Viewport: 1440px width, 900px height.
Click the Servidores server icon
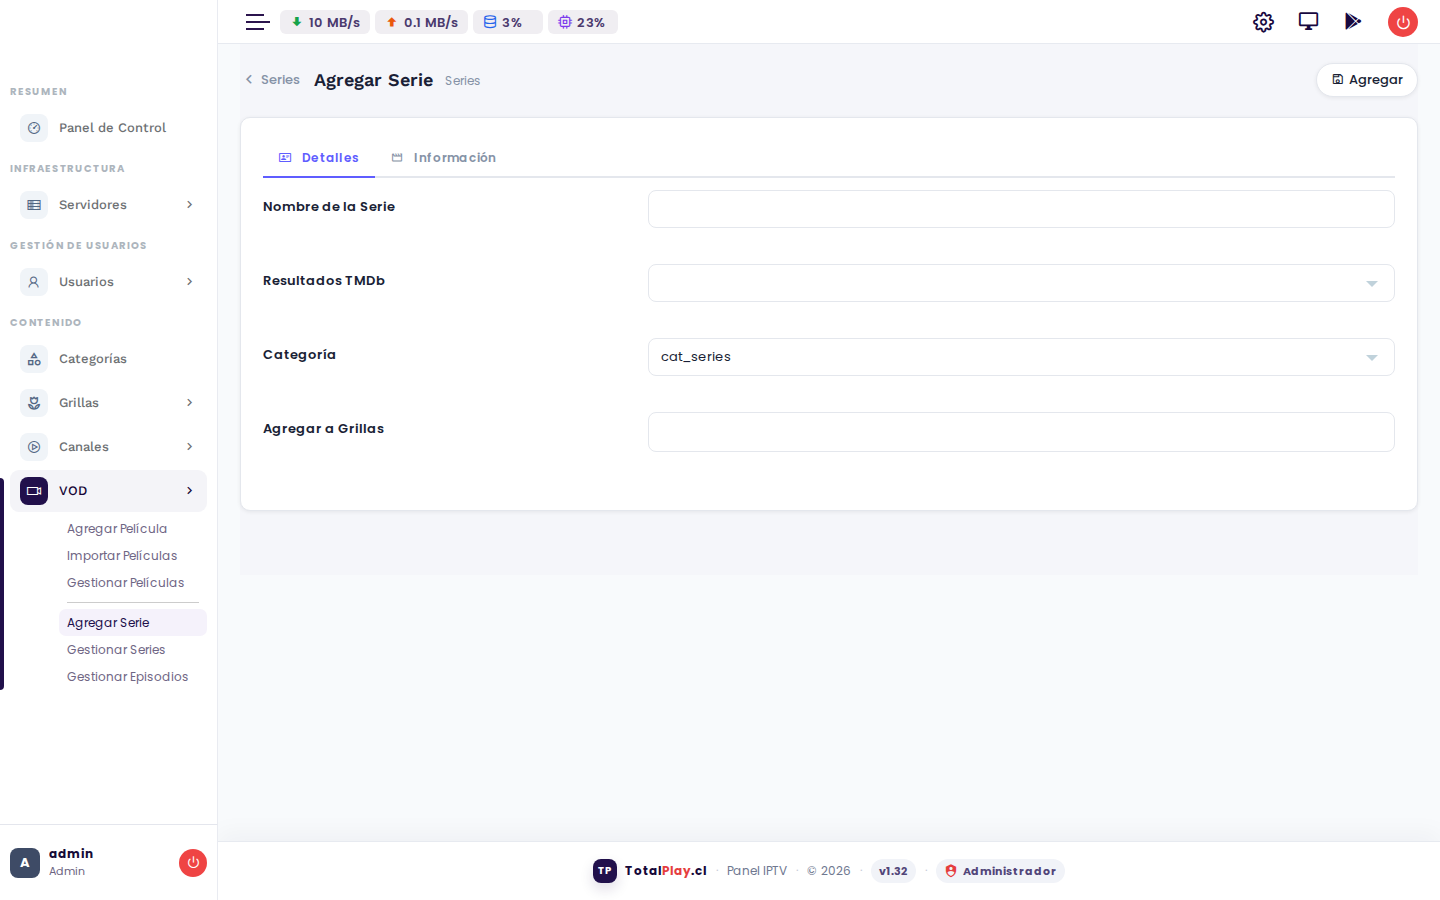coord(34,205)
